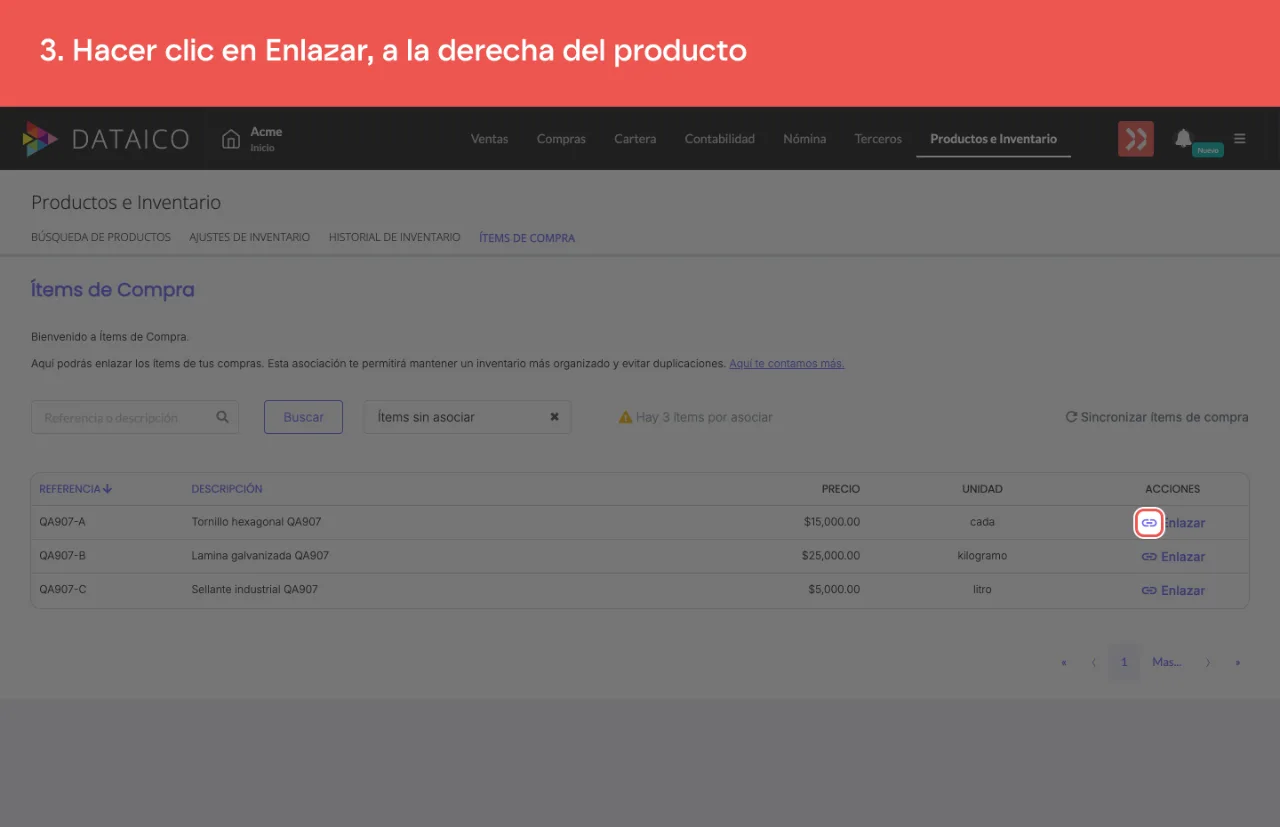Click reference cell QA907-C
The height and width of the screenshot is (827, 1280).
(x=63, y=590)
